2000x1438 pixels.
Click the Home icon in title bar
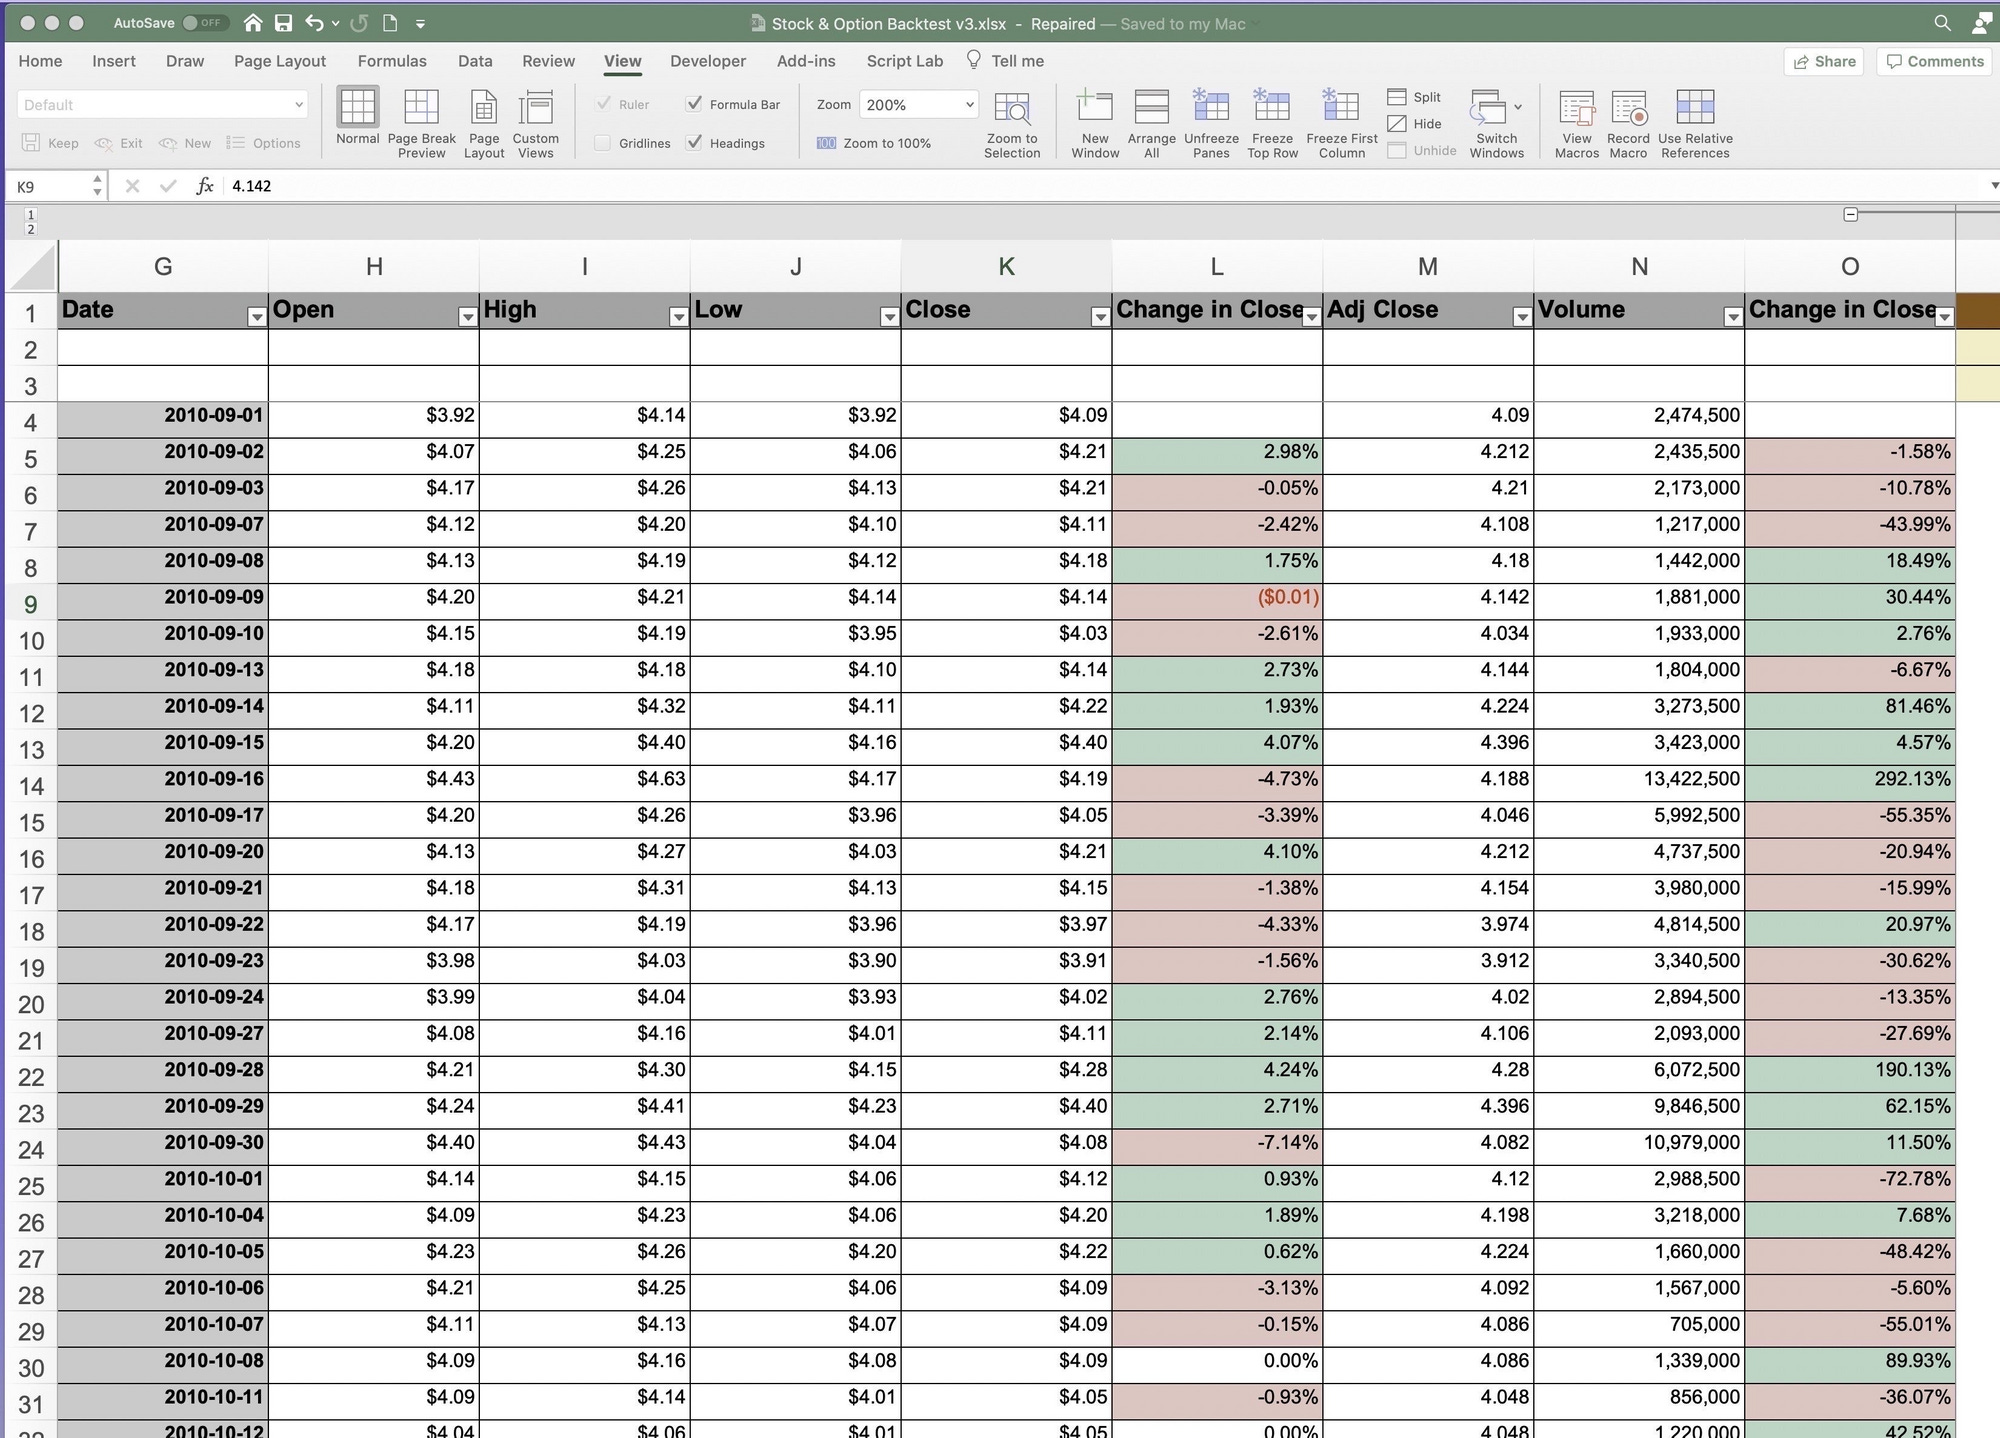tap(253, 22)
